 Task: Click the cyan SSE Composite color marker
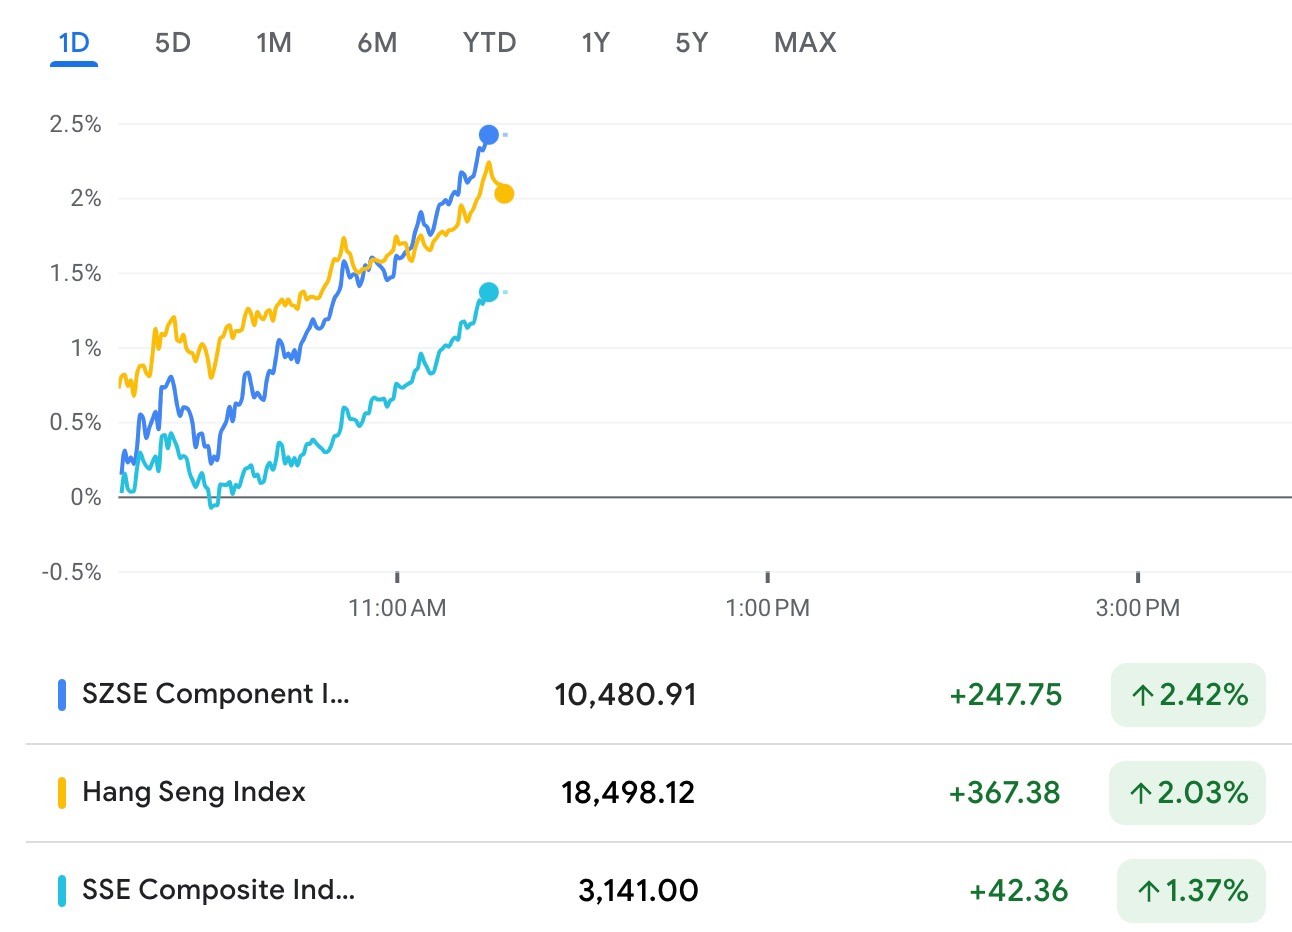(62, 891)
